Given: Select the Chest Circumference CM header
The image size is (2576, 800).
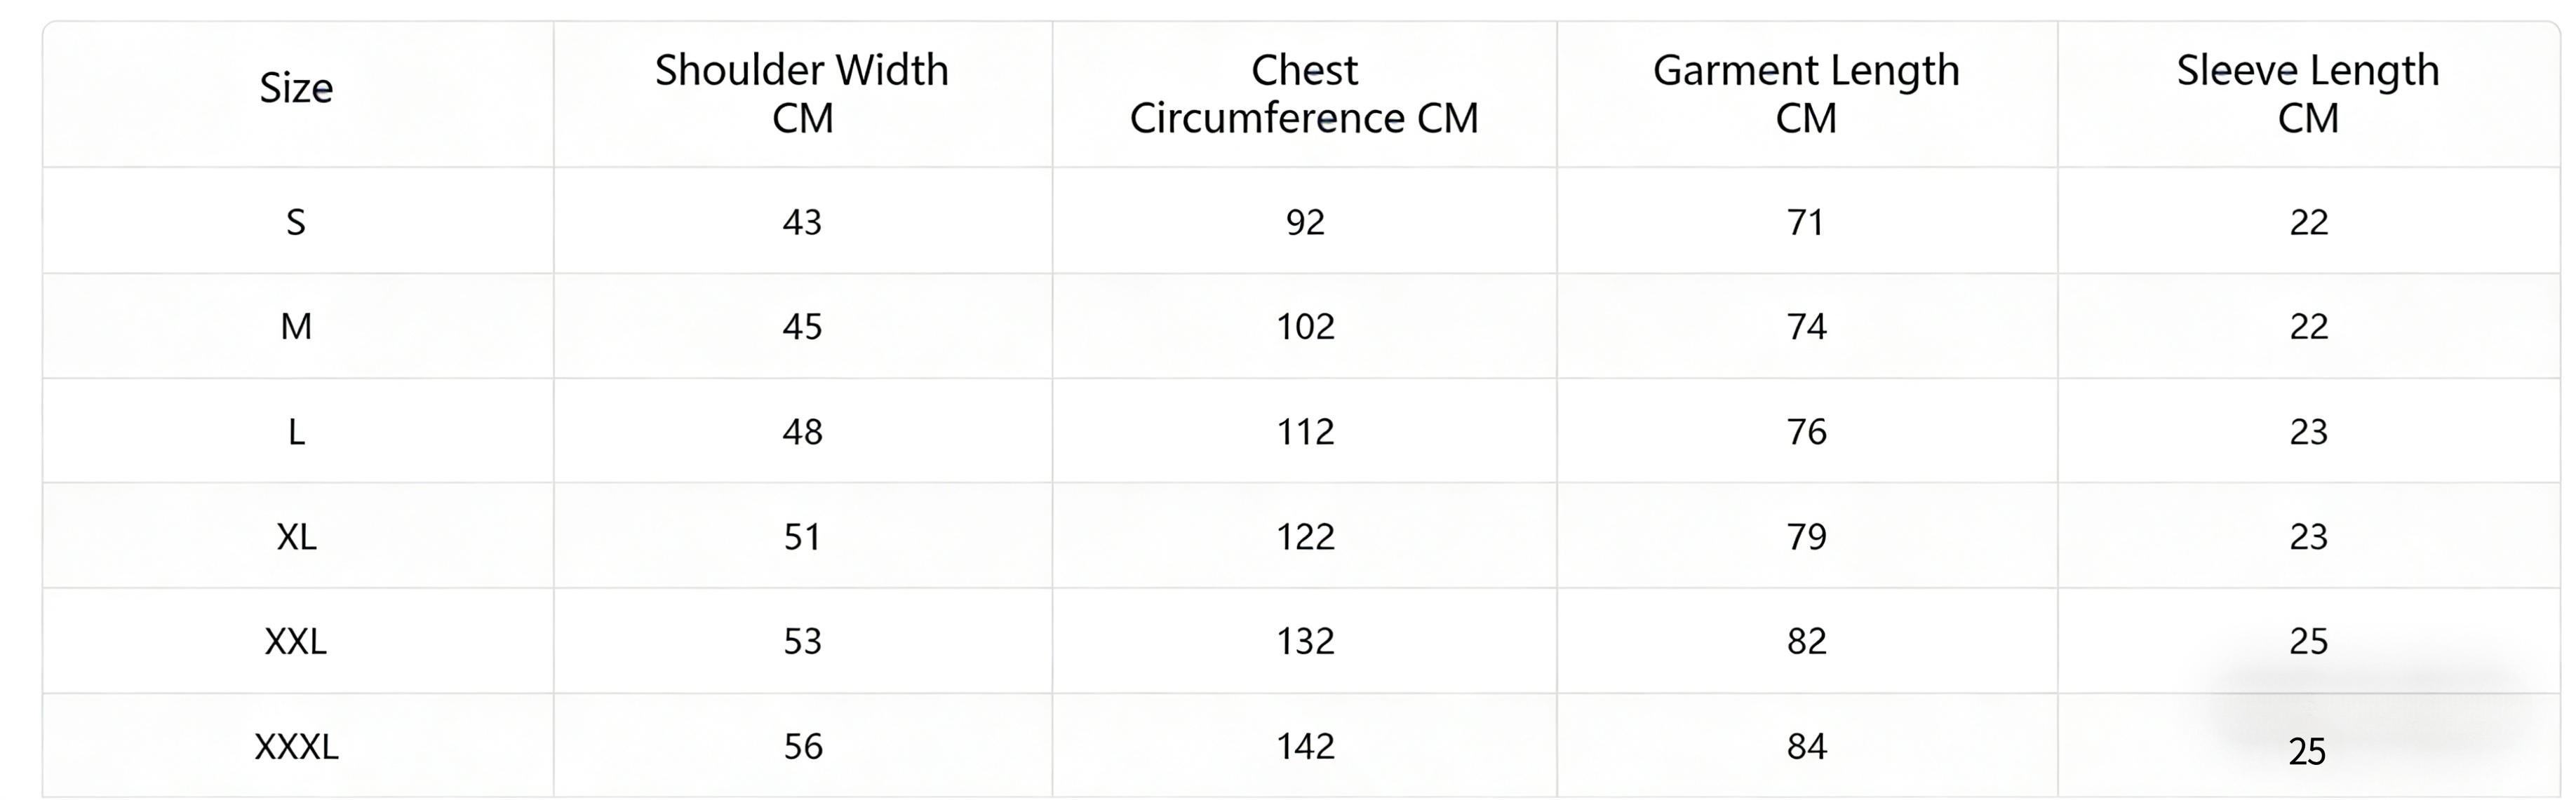Looking at the screenshot, I should 1304,94.
